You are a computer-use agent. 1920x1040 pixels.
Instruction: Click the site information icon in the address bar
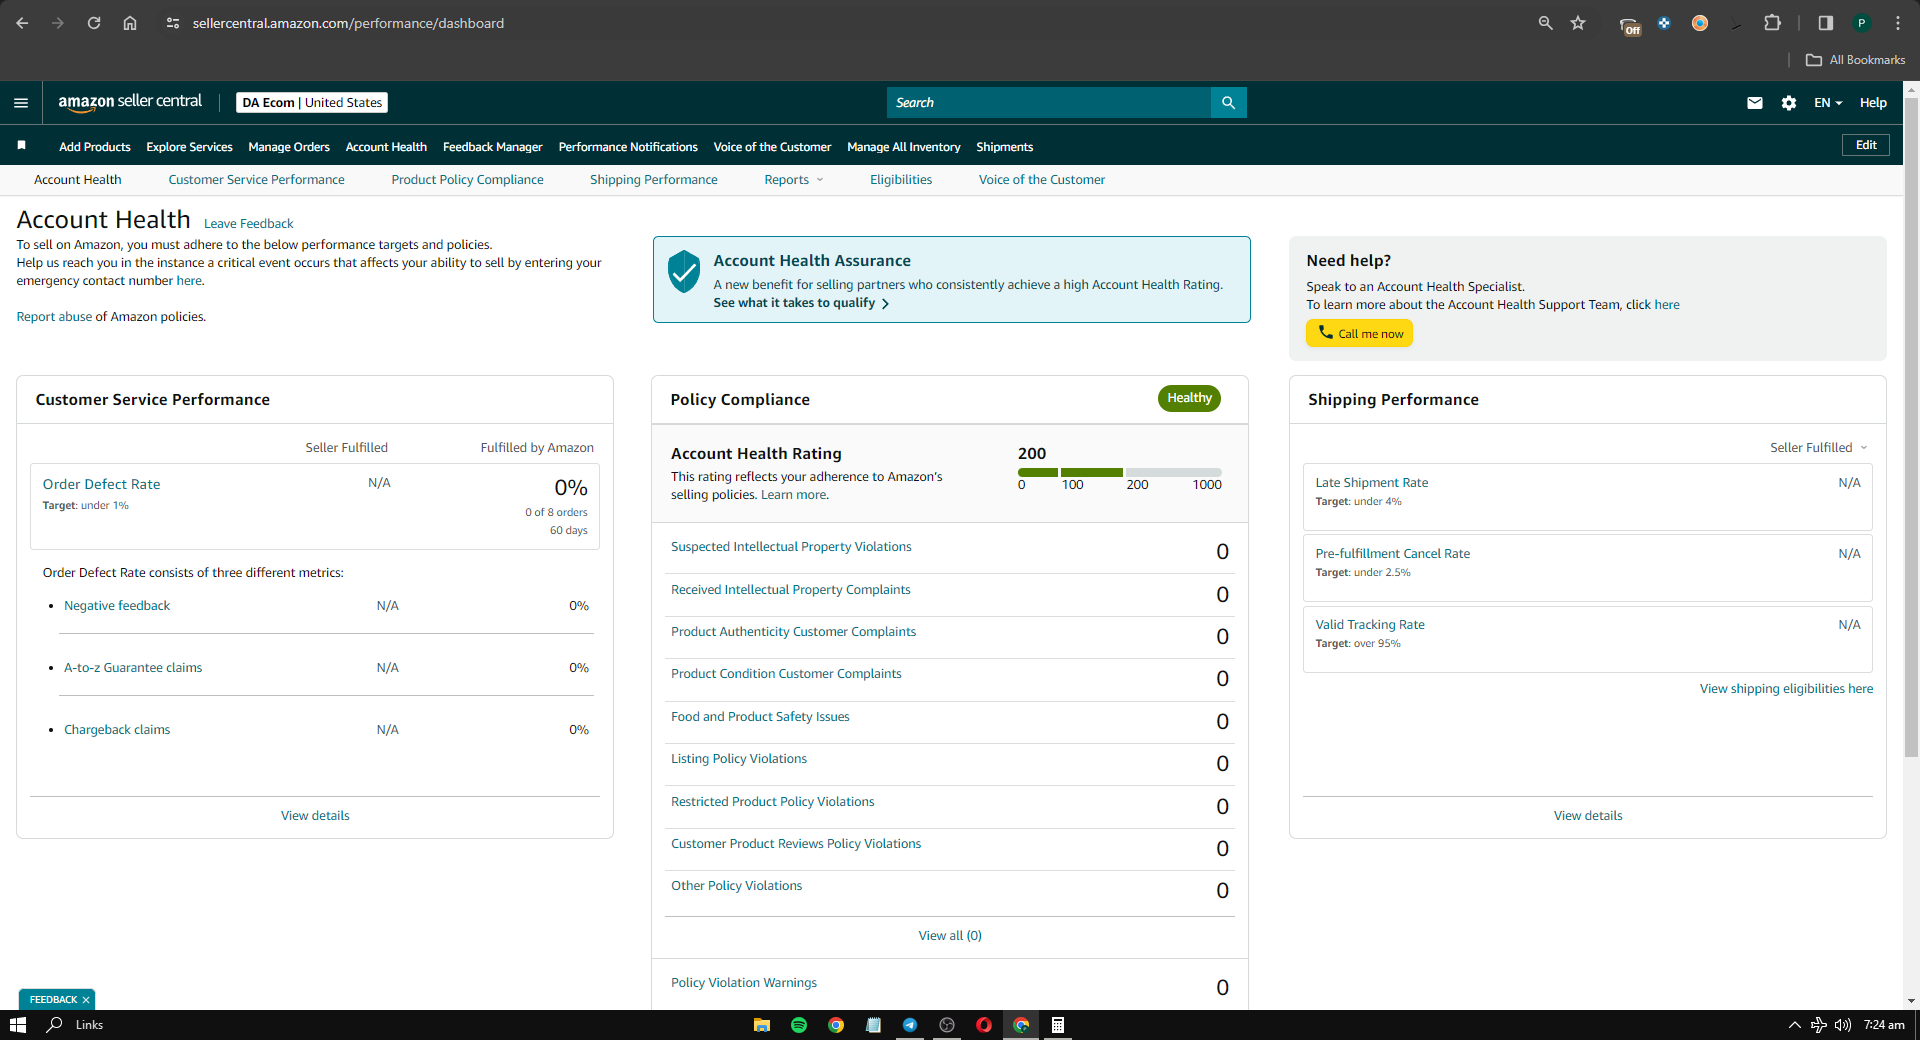pyautogui.click(x=173, y=23)
